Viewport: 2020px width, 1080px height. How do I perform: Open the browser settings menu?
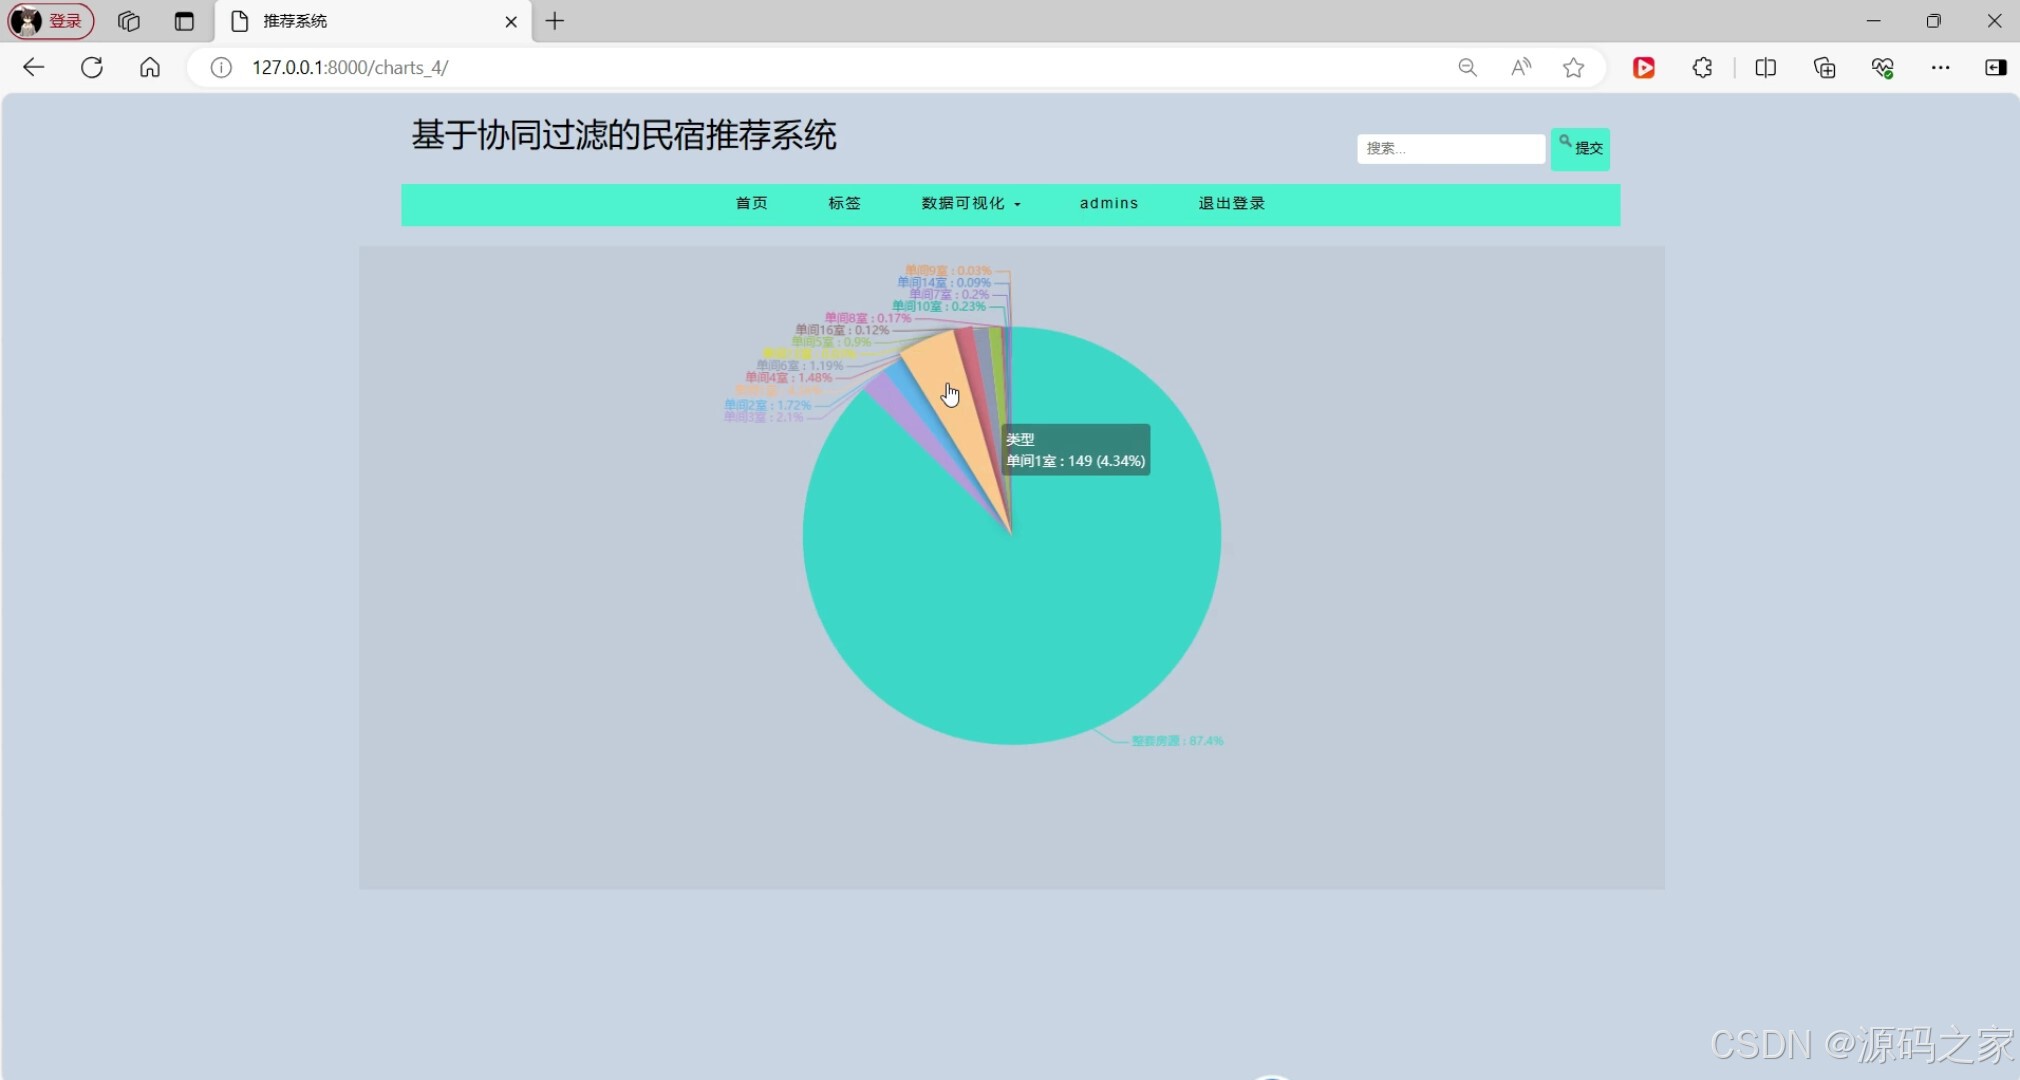click(1941, 67)
